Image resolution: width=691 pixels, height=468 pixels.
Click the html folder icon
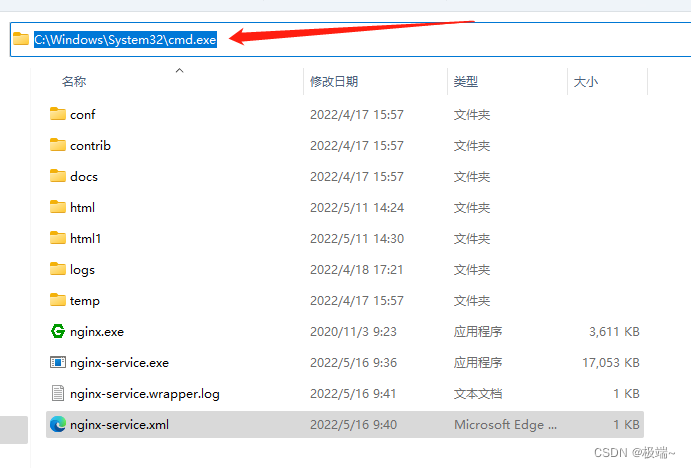pyautogui.click(x=58, y=207)
